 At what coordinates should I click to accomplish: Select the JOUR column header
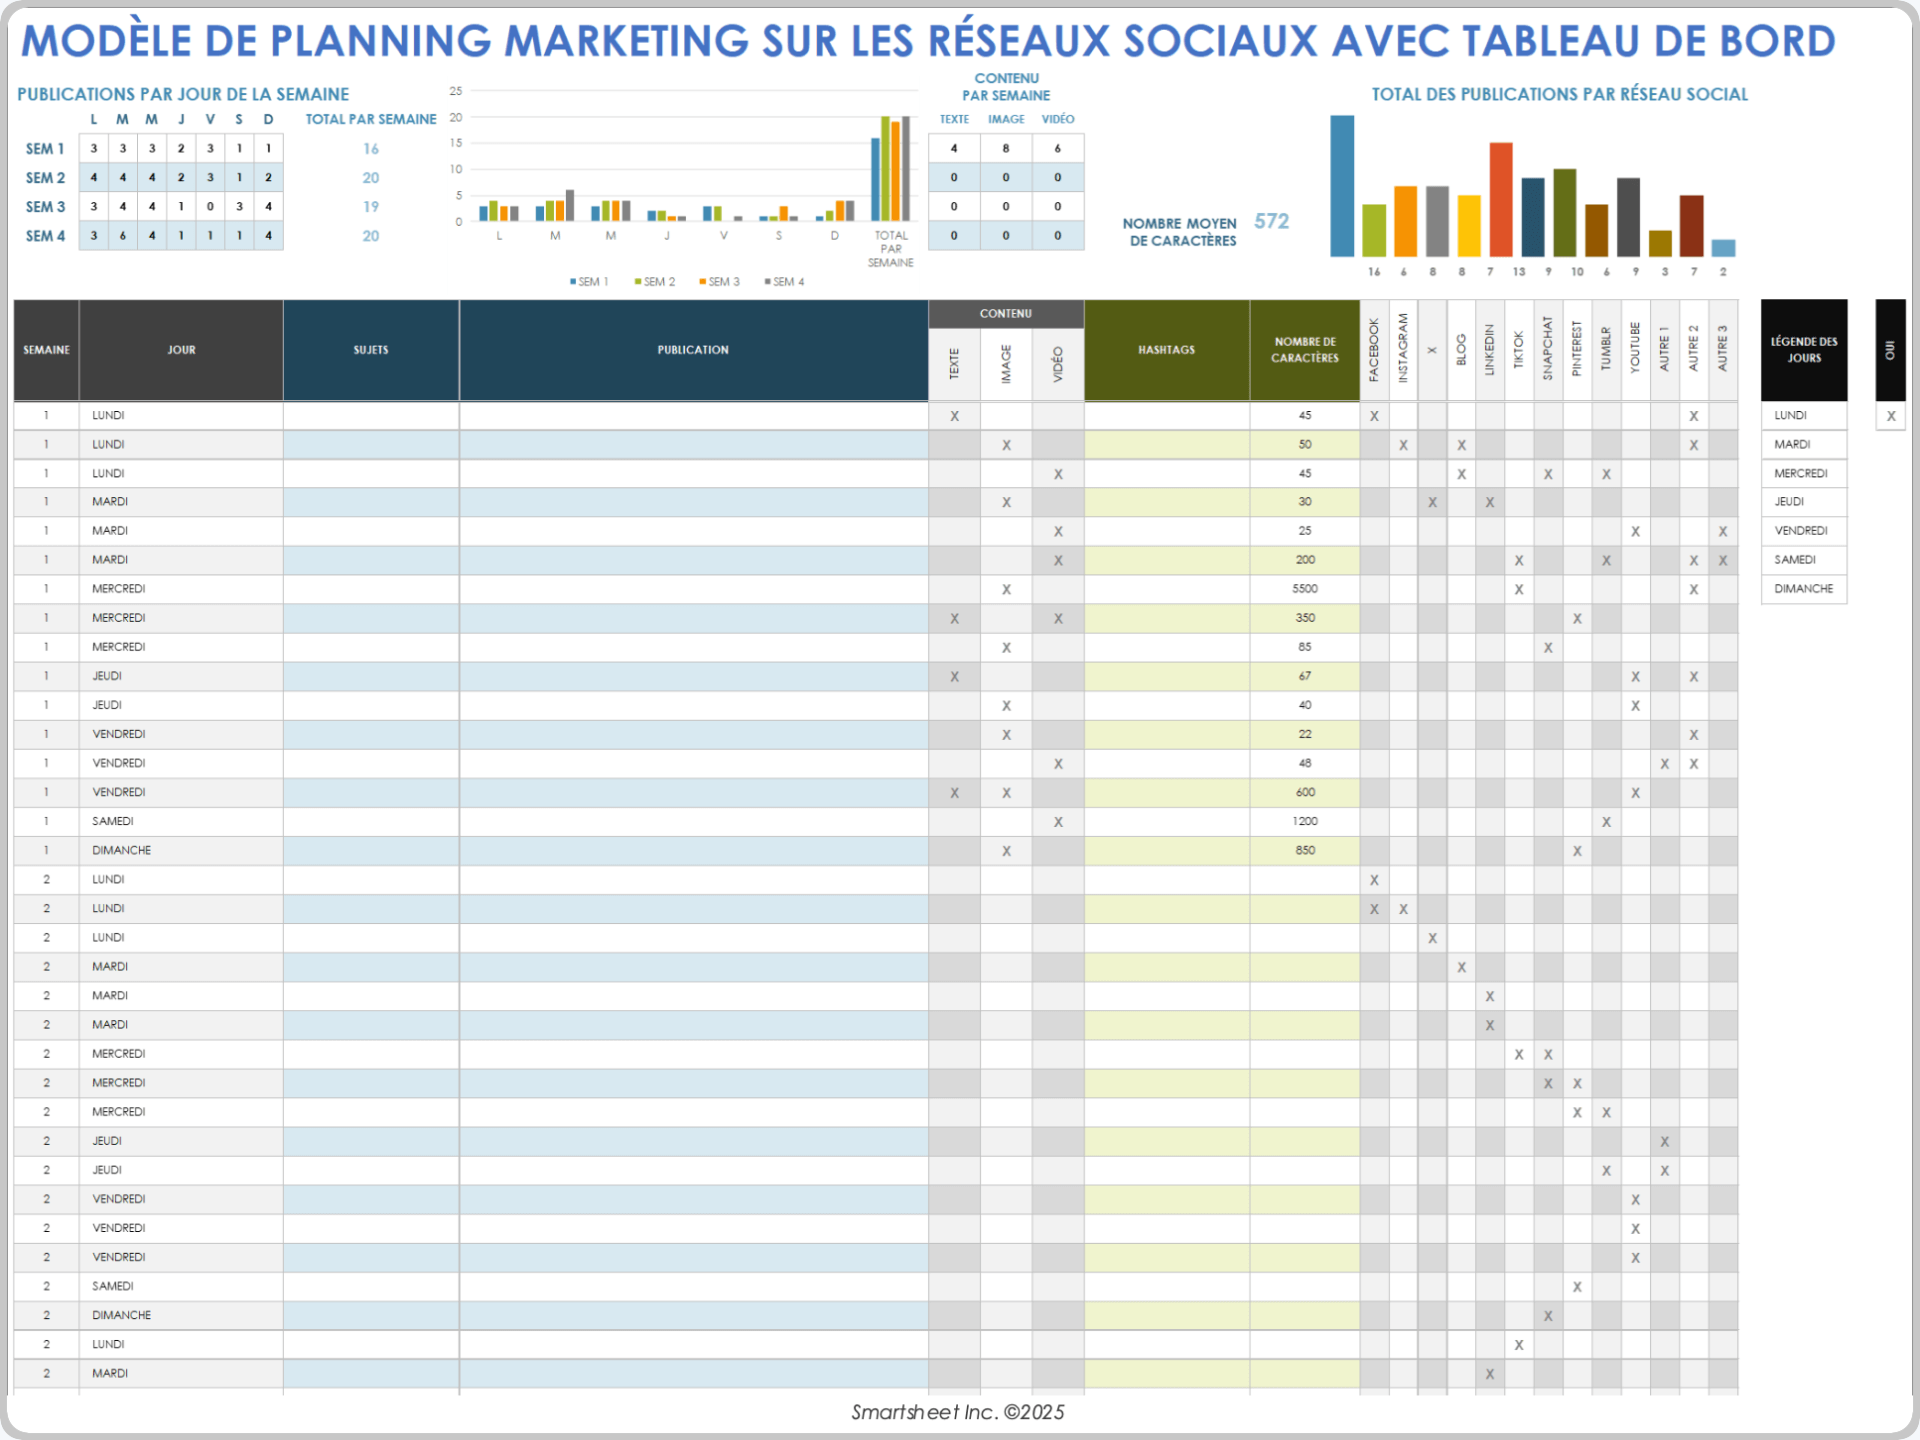click(181, 350)
